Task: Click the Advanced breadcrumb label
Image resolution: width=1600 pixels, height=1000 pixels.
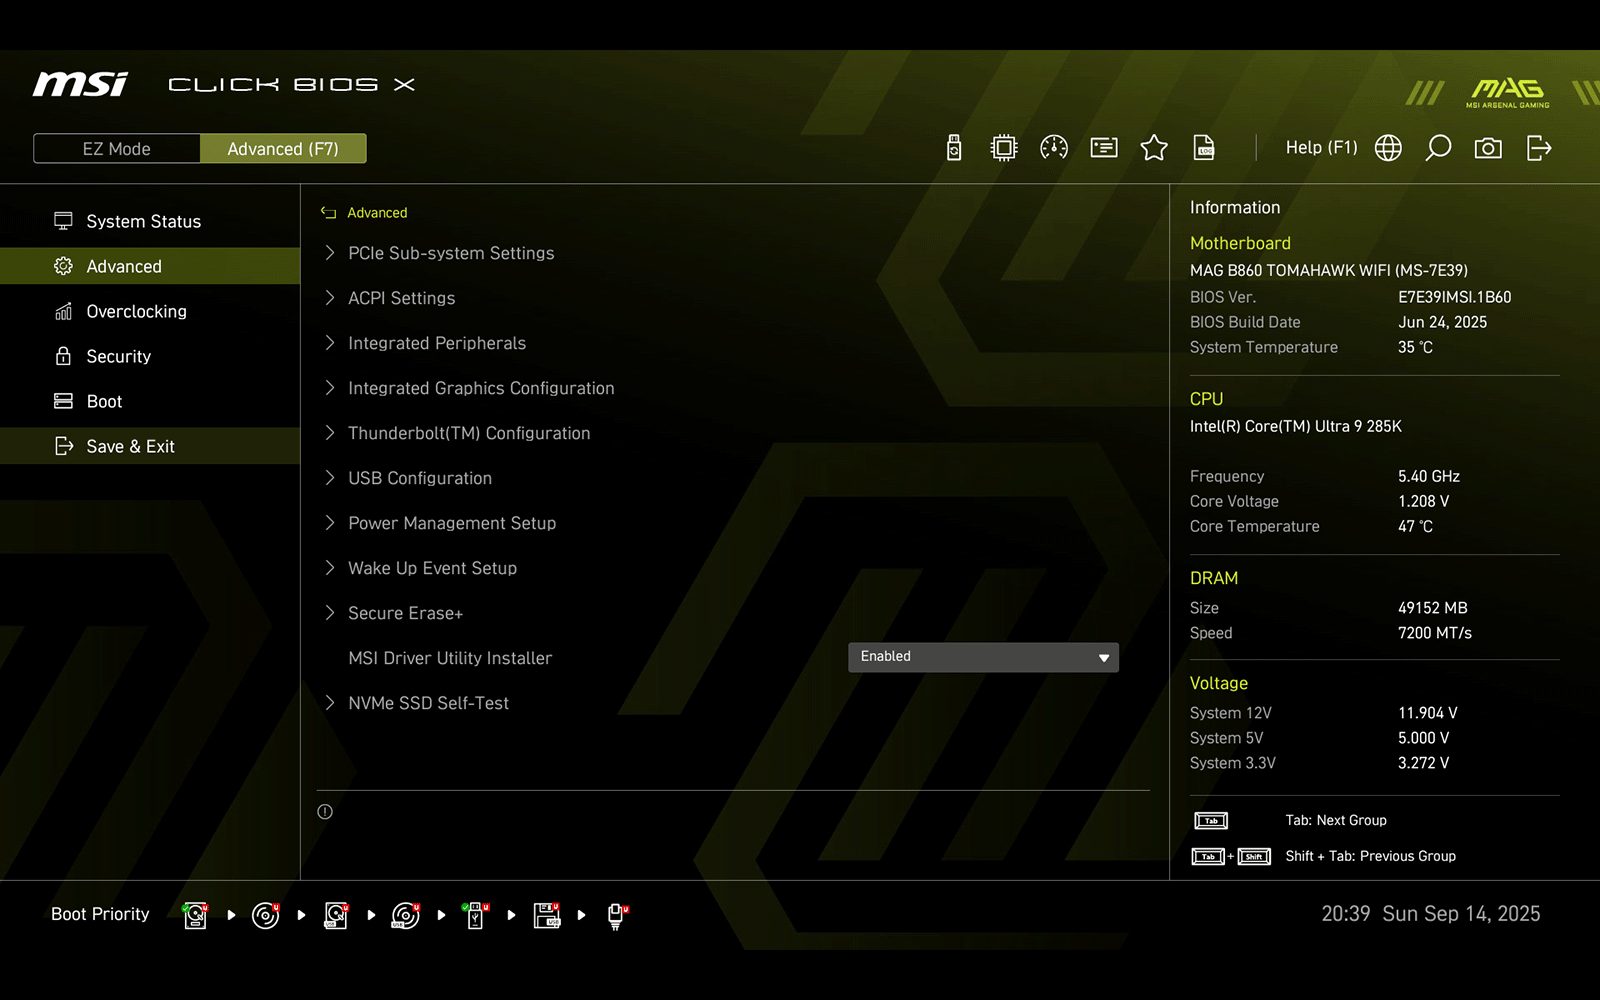Action: click(377, 212)
